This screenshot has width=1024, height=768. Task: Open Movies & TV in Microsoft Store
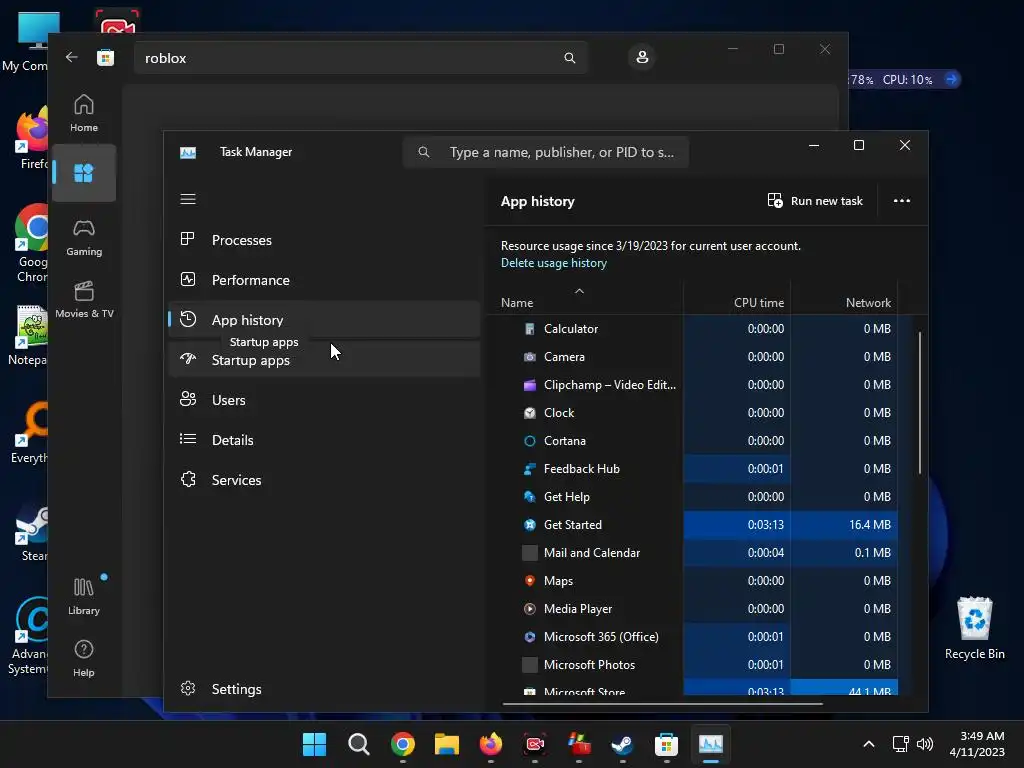pos(84,300)
